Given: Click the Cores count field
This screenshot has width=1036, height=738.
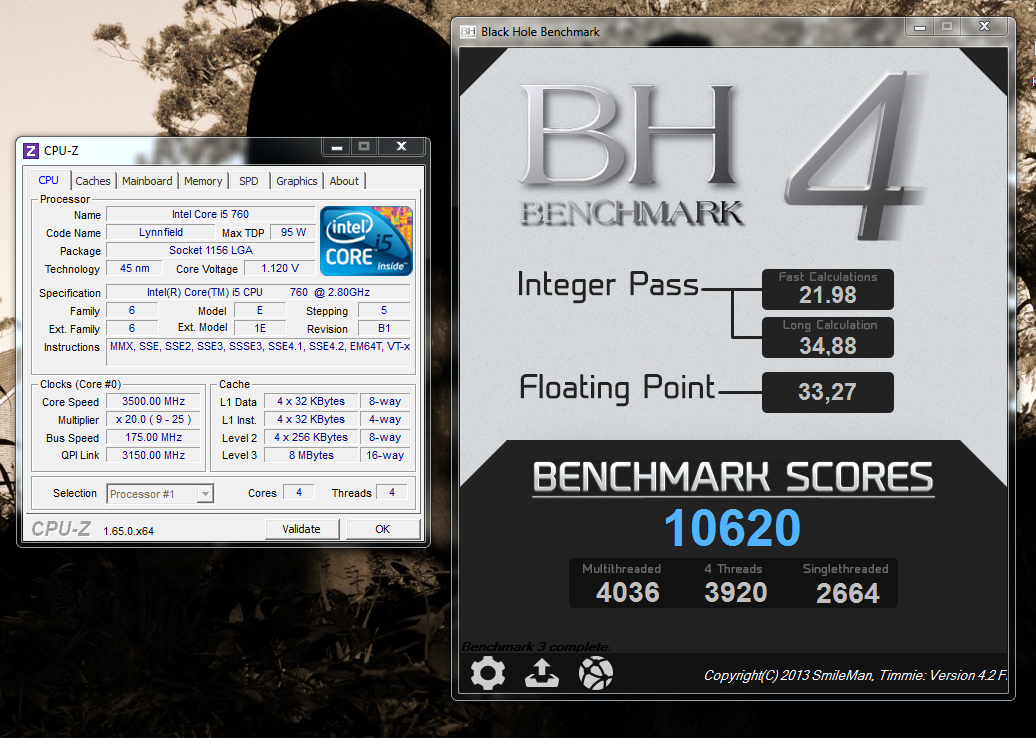Looking at the screenshot, I should [x=299, y=492].
